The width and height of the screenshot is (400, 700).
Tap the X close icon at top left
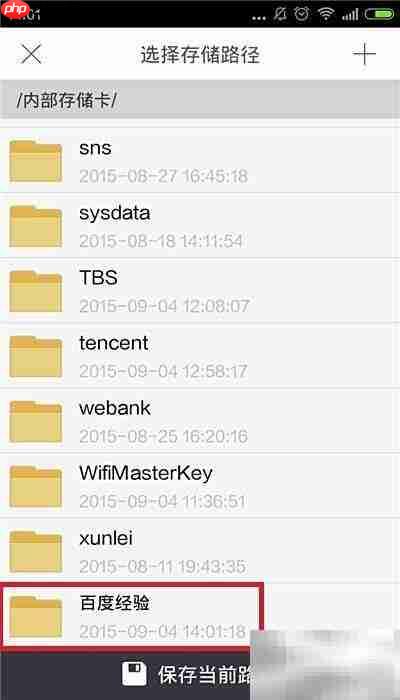pyautogui.click(x=31, y=54)
